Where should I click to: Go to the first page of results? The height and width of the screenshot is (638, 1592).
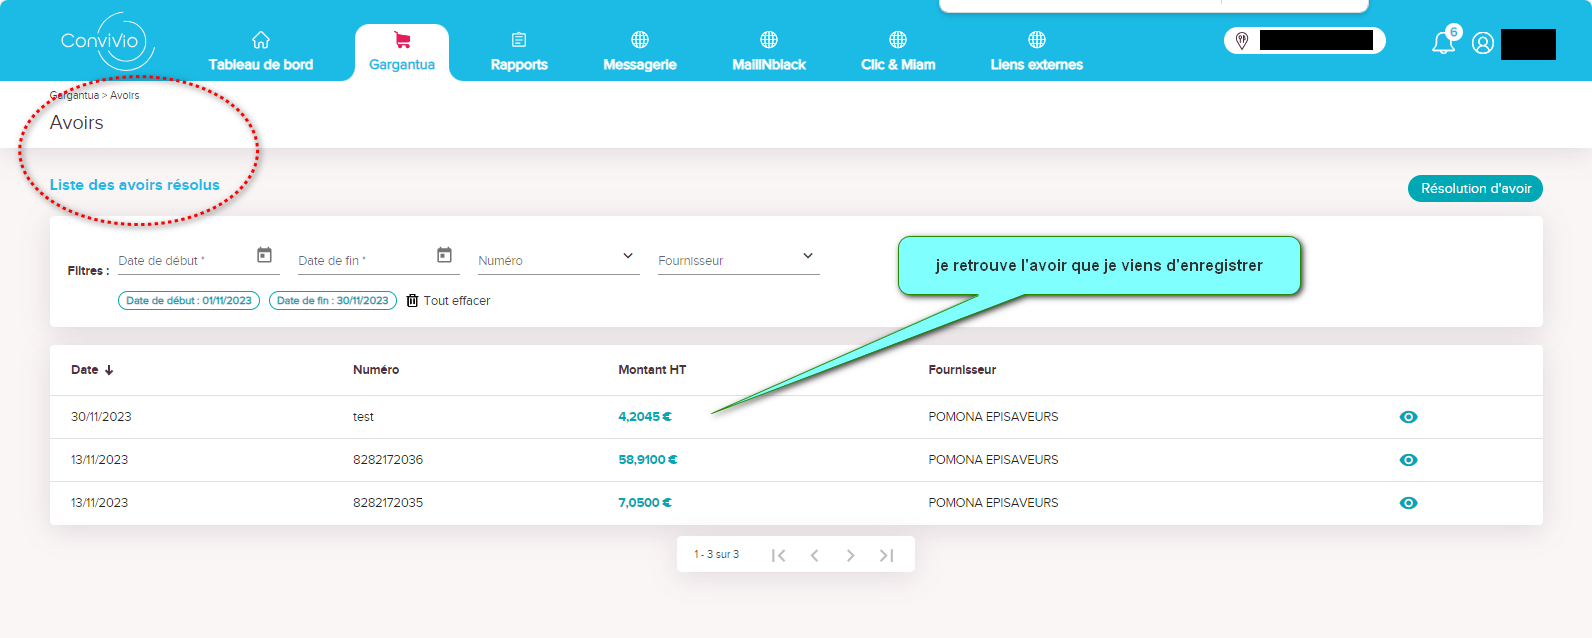(x=779, y=555)
